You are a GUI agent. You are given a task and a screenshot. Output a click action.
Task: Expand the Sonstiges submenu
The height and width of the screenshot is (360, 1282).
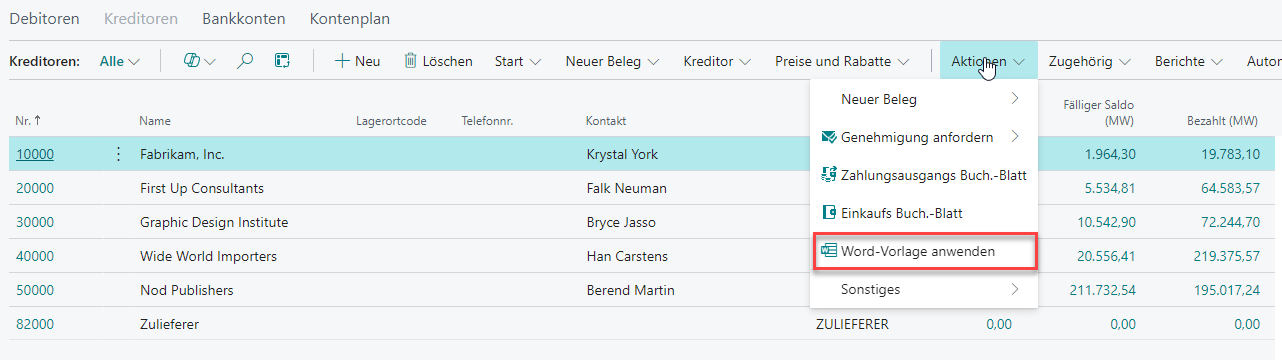tap(923, 289)
